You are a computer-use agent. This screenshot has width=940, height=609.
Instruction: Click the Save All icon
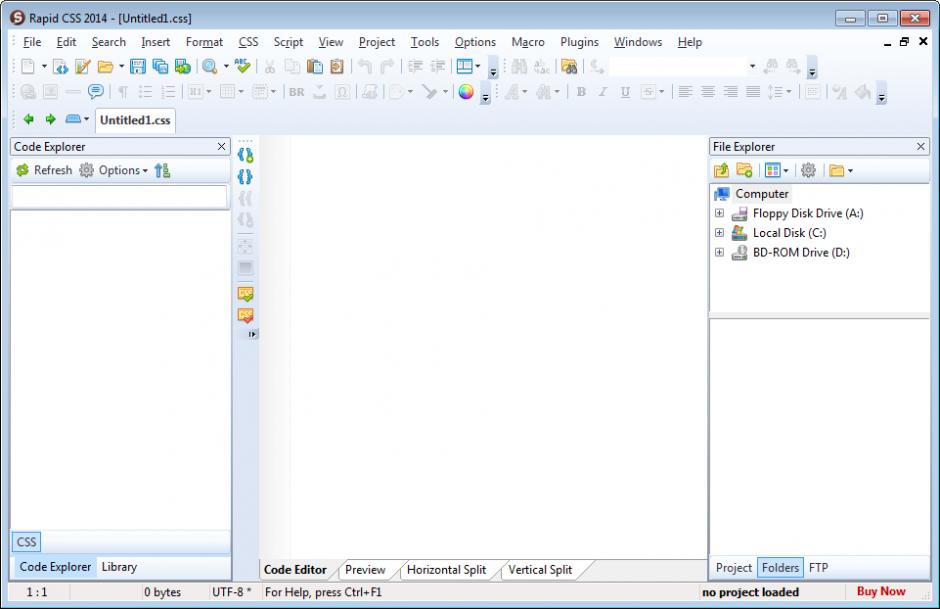coord(160,66)
